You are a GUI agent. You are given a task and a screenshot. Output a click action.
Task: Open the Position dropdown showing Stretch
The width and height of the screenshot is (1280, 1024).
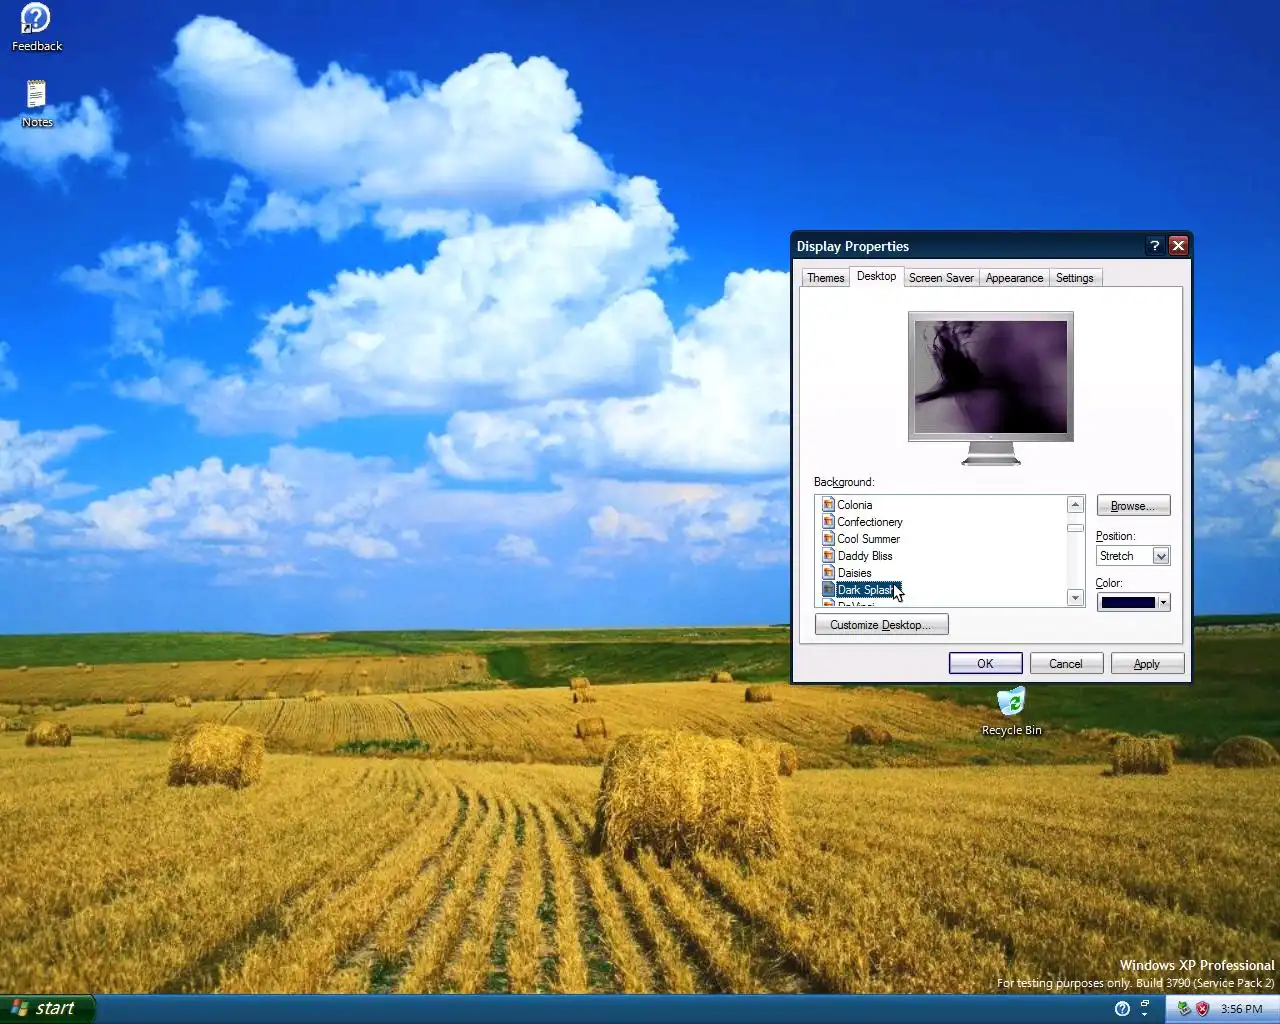pos(1133,556)
